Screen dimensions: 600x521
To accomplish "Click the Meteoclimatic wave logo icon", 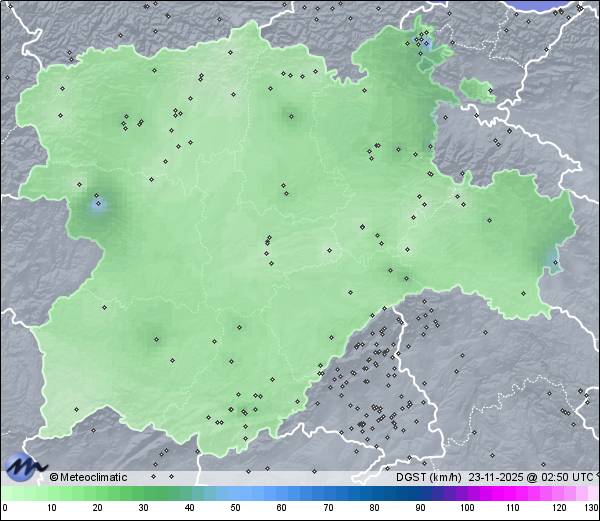I will point(25,467).
